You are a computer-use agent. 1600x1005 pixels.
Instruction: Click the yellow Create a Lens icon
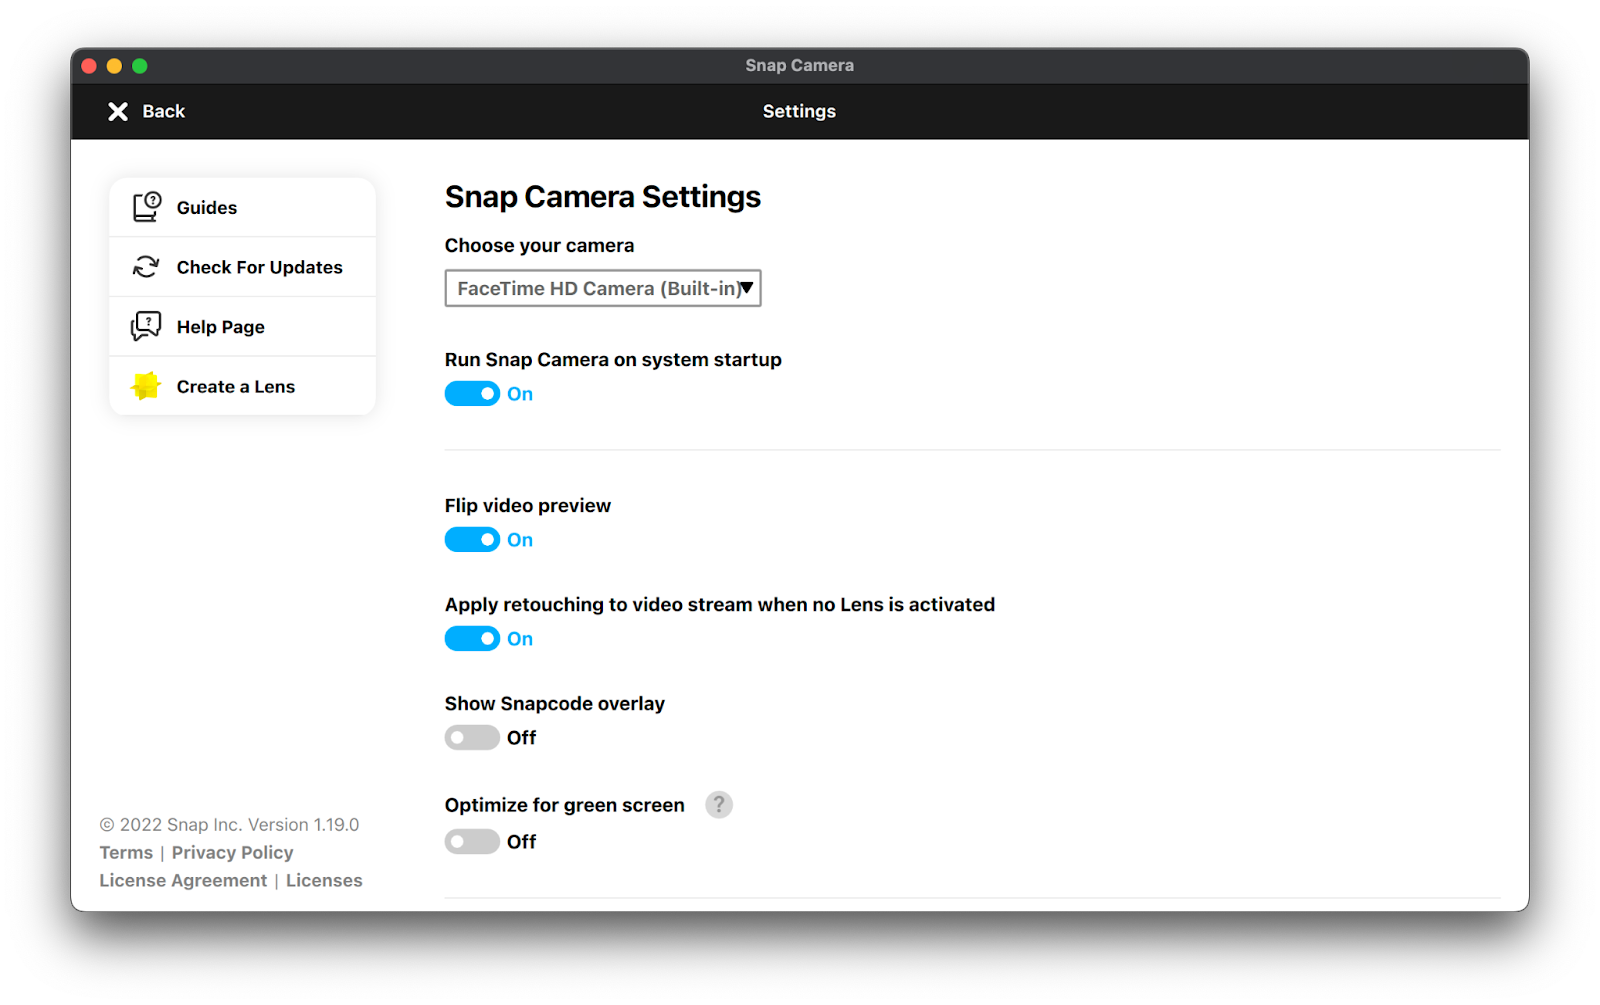click(146, 386)
